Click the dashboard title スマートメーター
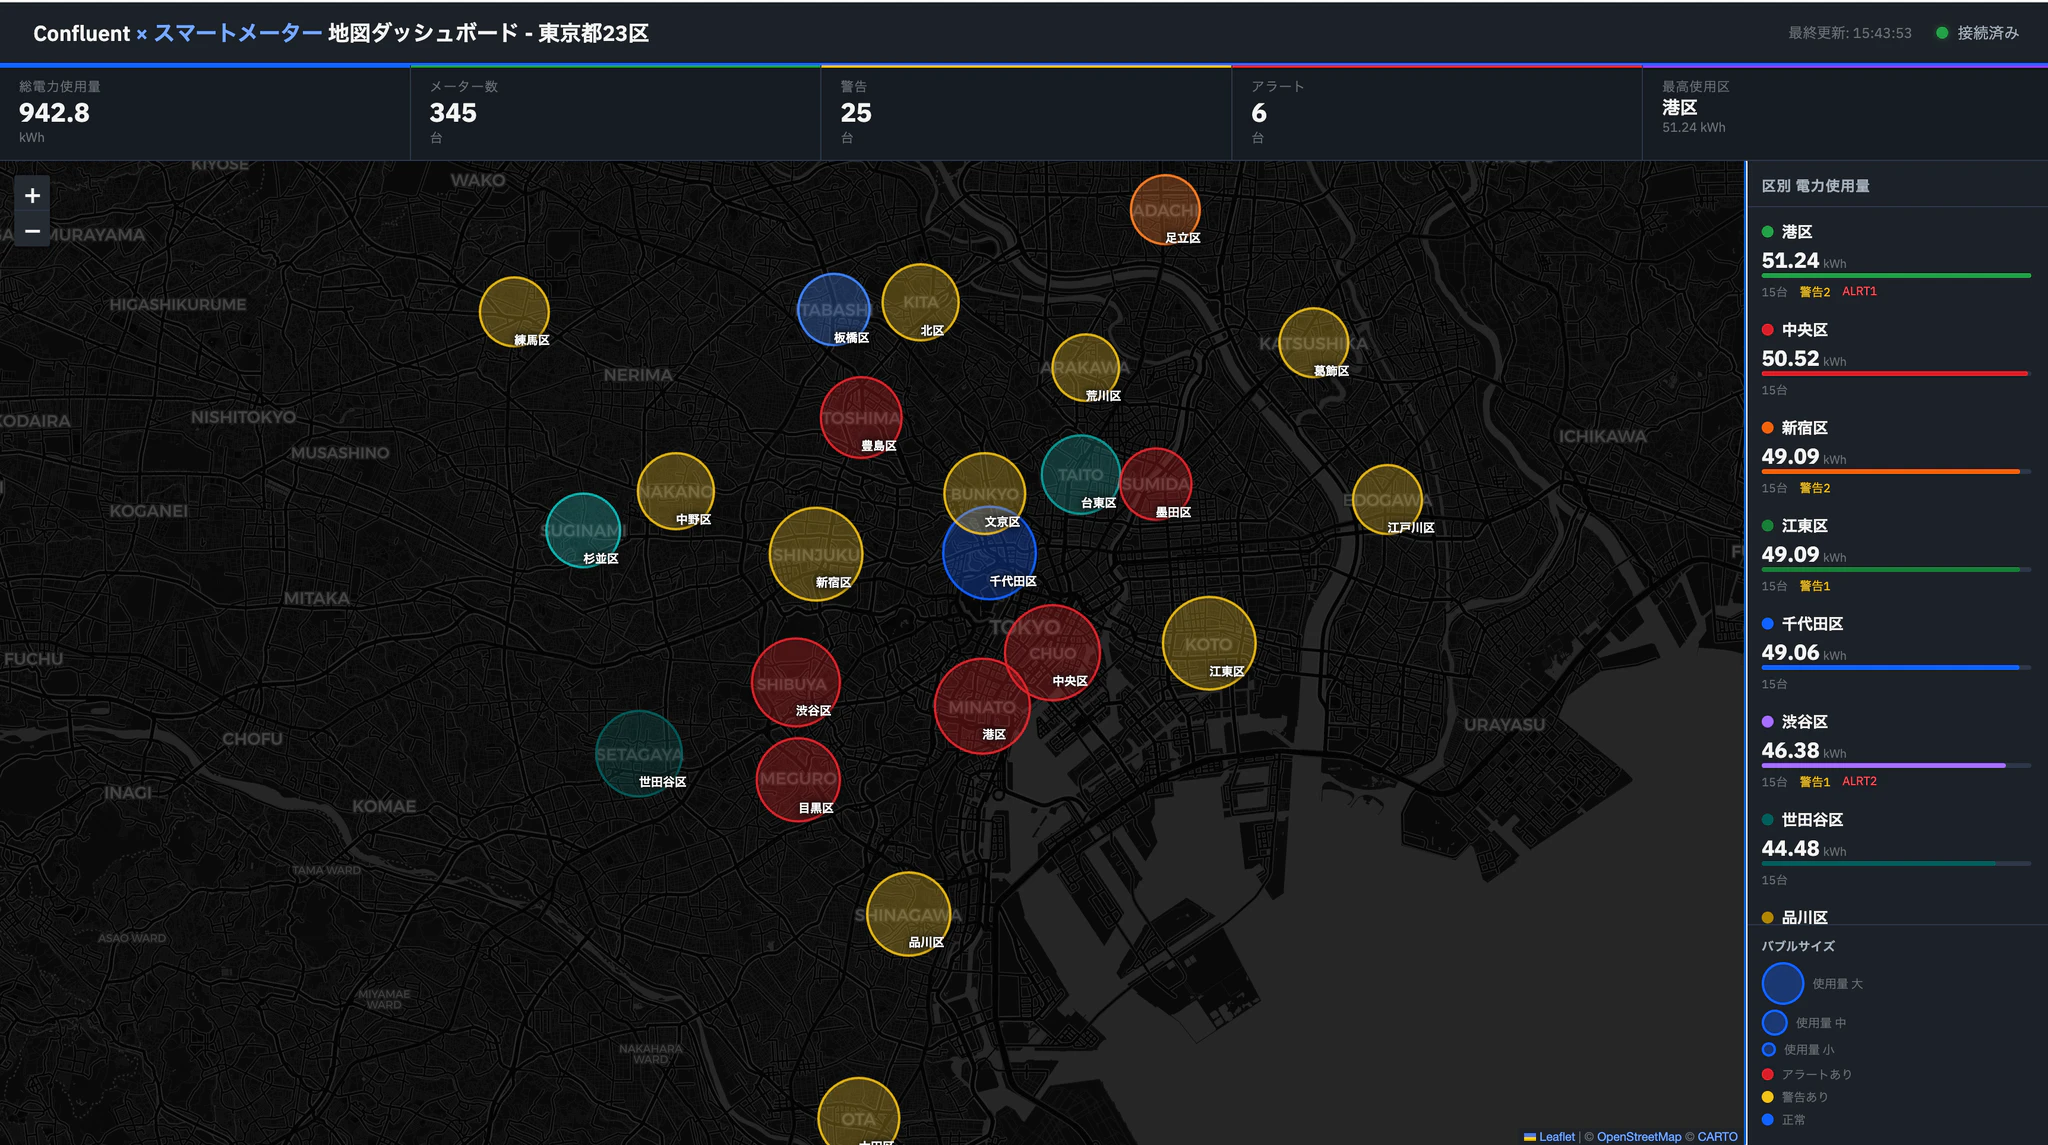The width and height of the screenshot is (2048, 1145). pos(238,33)
